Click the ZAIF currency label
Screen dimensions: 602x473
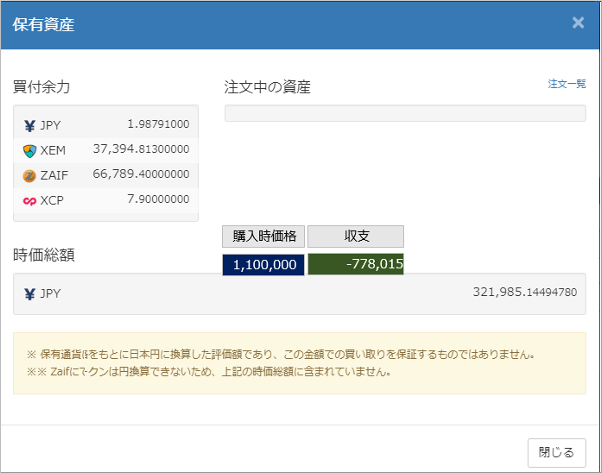(54, 175)
